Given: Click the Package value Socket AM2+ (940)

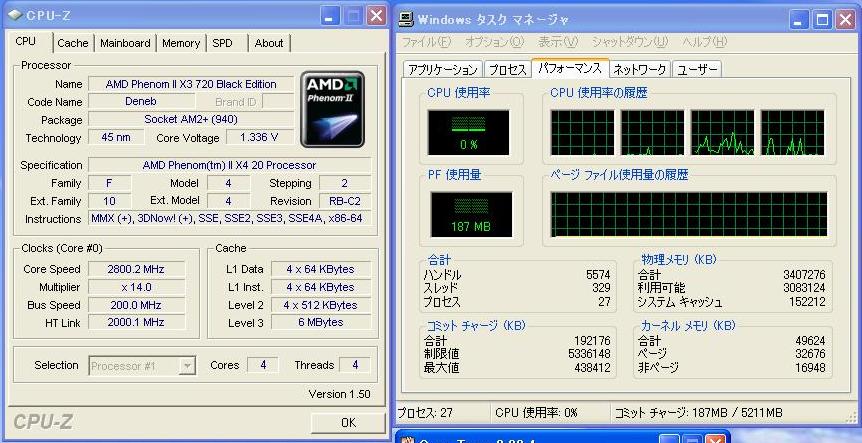Looking at the screenshot, I should (191, 119).
